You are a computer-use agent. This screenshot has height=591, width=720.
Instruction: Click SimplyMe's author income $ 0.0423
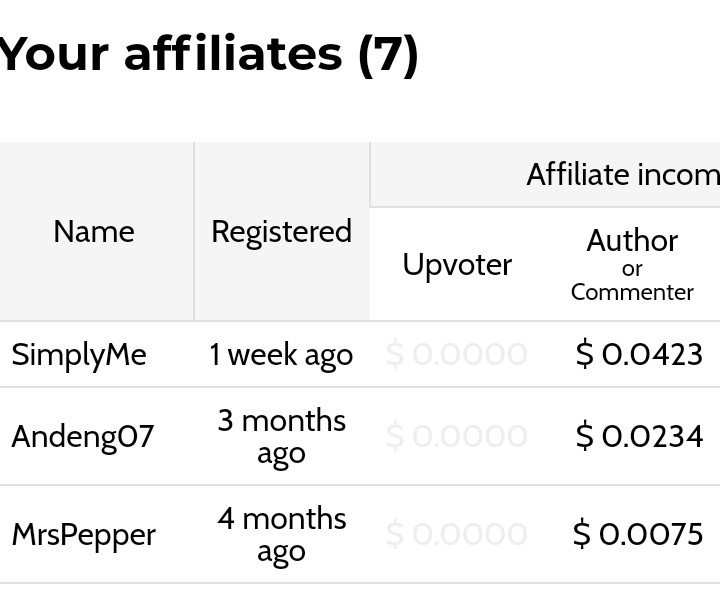coord(639,355)
